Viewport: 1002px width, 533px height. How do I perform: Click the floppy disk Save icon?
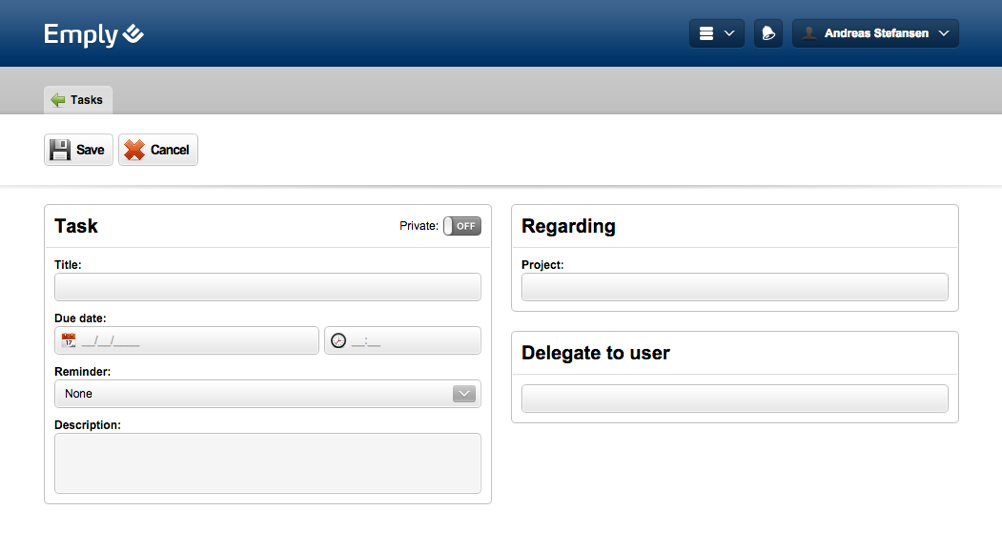[x=60, y=150]
